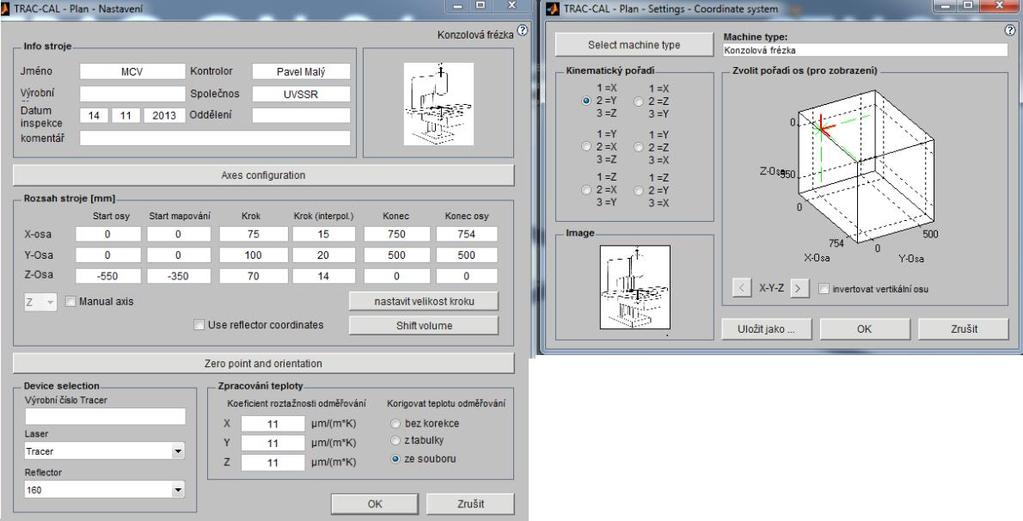
Task: Open the Reflector dropdown showing 160
Action: click(105, 490)
